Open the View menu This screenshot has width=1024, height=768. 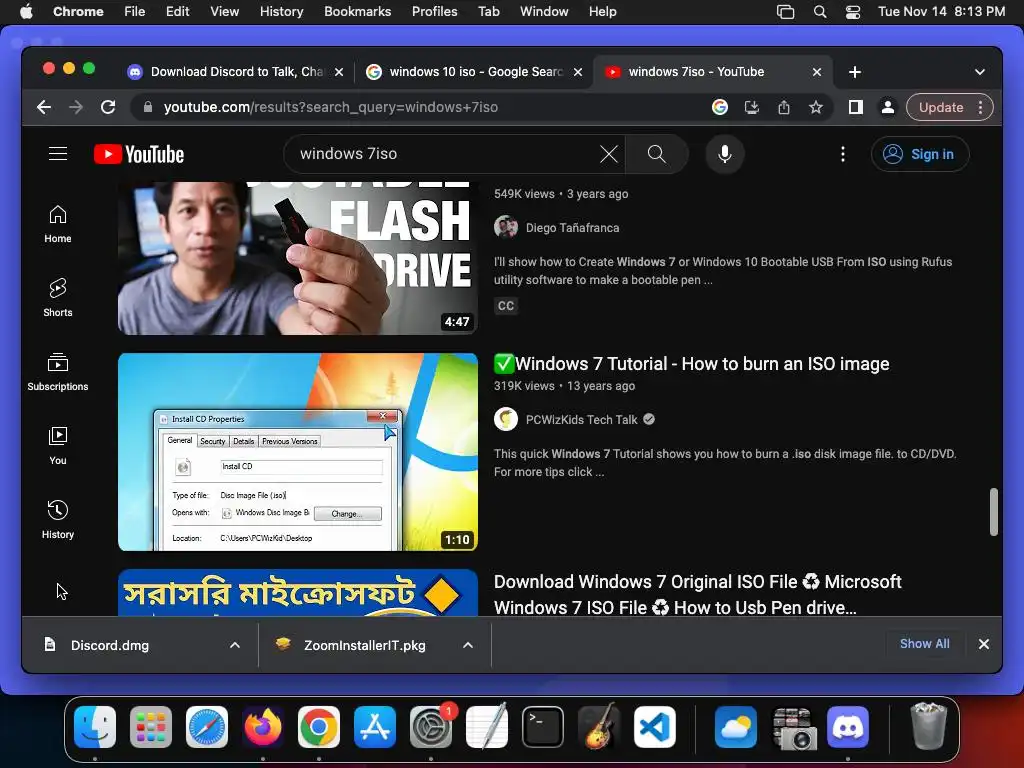224,12
